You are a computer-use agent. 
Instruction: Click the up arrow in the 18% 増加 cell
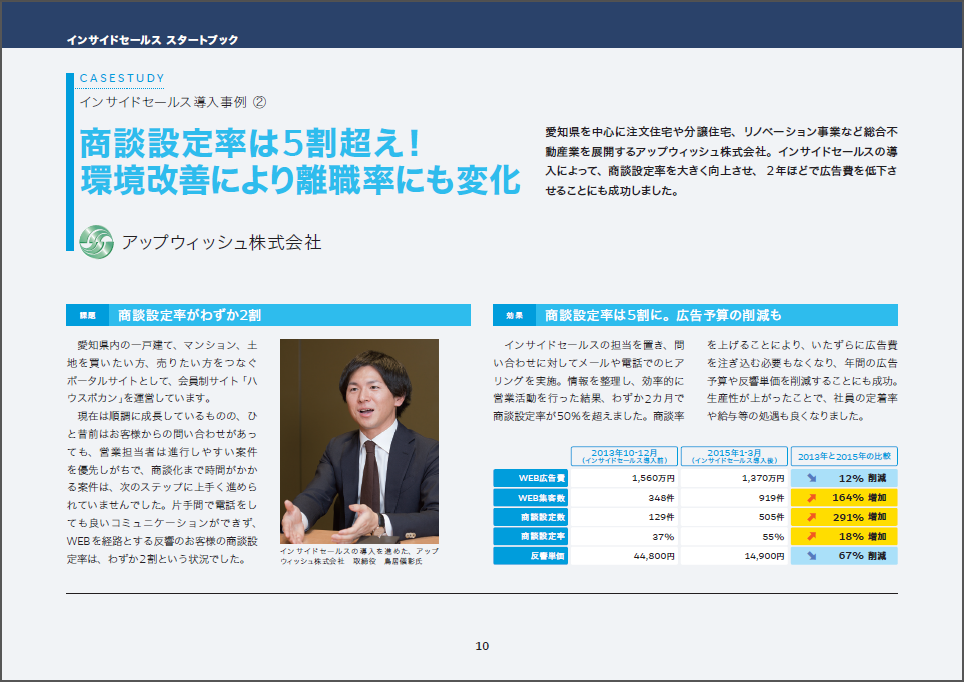tap(812, 536)
